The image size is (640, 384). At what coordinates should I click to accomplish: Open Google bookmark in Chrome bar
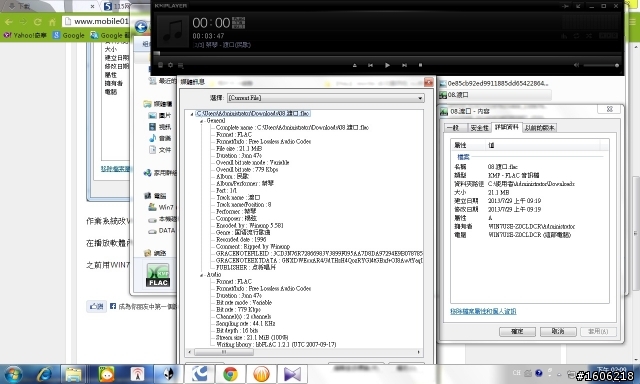point(69,36)
